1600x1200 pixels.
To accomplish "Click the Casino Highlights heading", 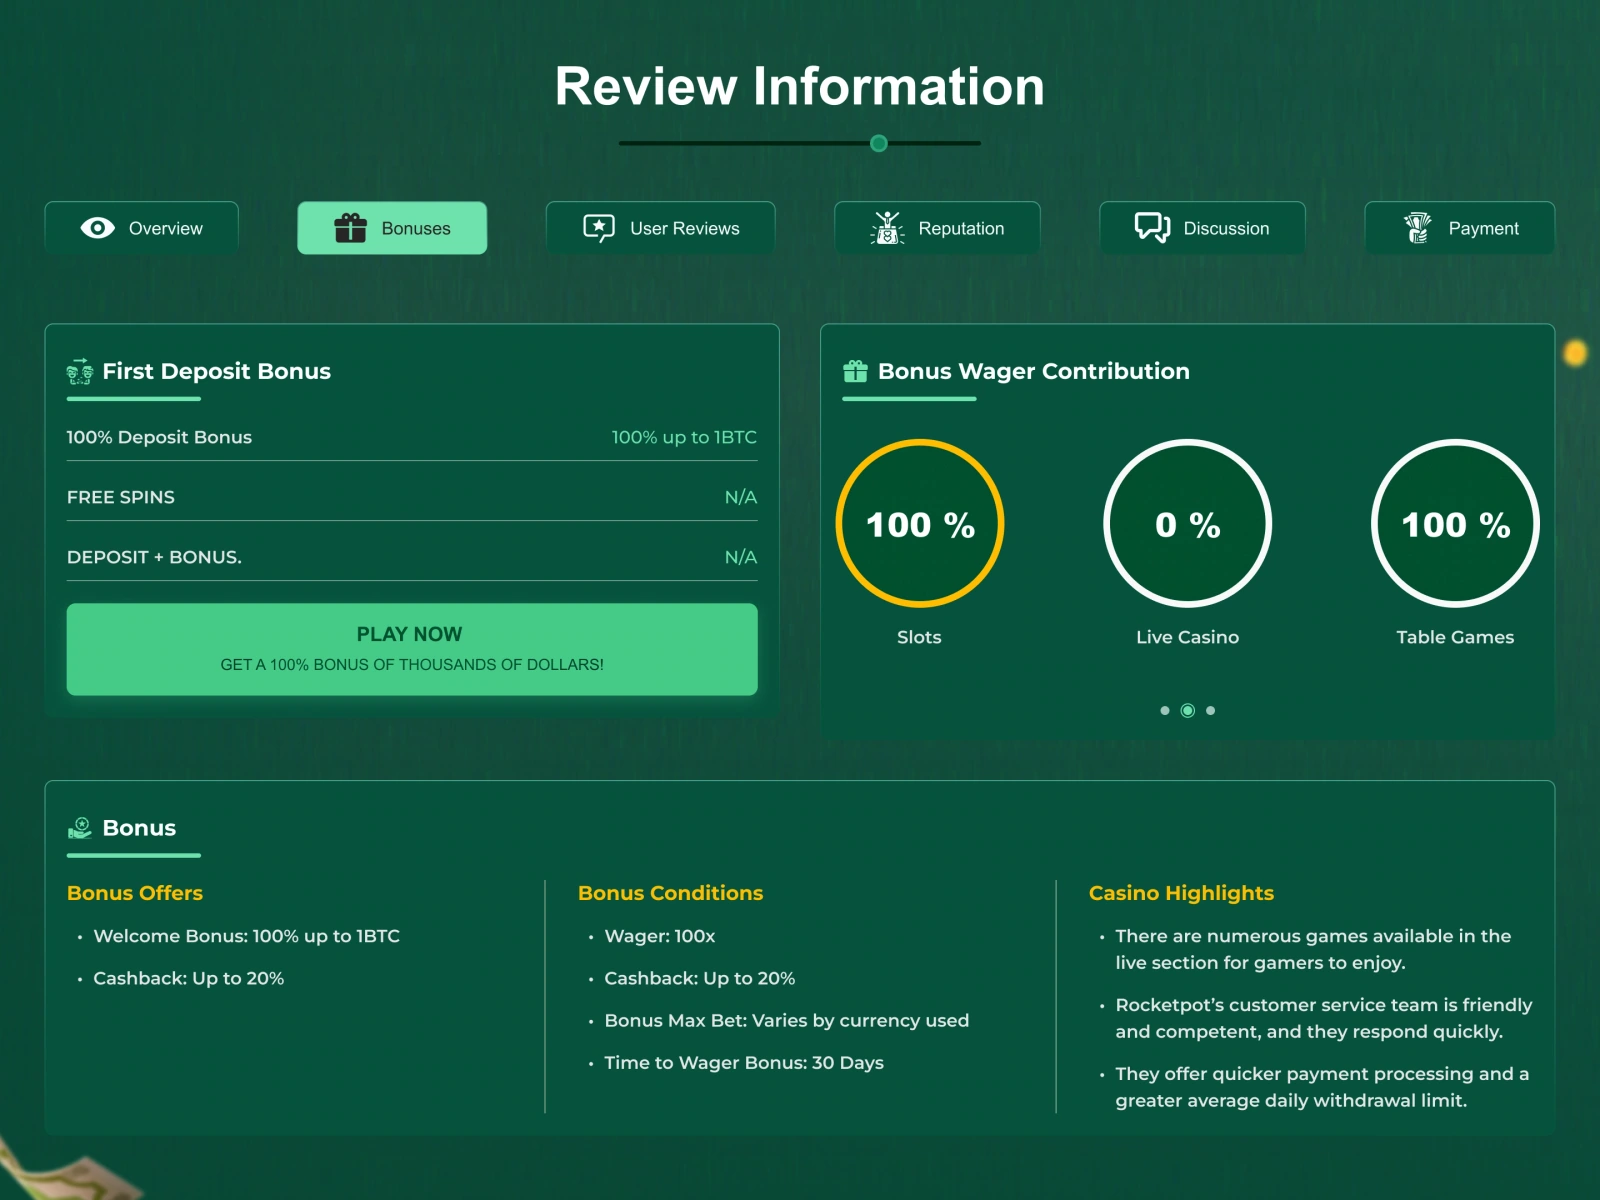I will 1181,893.
